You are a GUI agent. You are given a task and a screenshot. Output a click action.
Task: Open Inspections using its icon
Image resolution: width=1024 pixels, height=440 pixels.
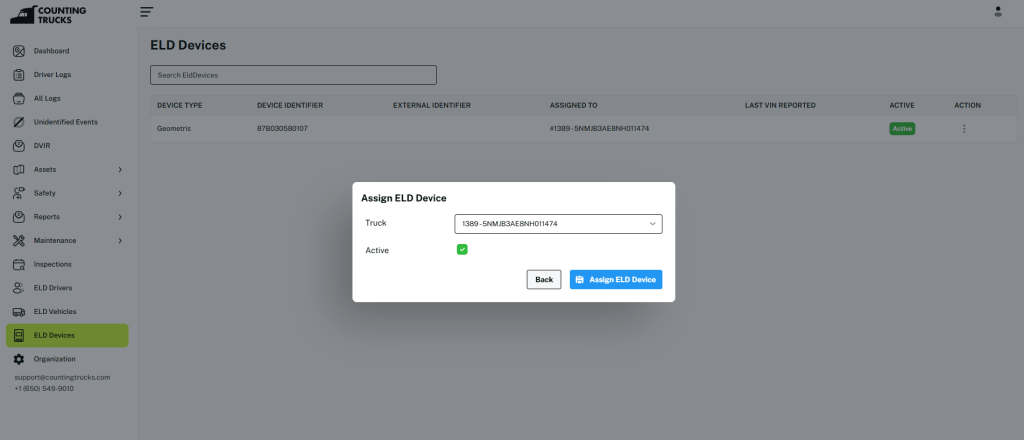pyautogui.click(x=18, y=264)
